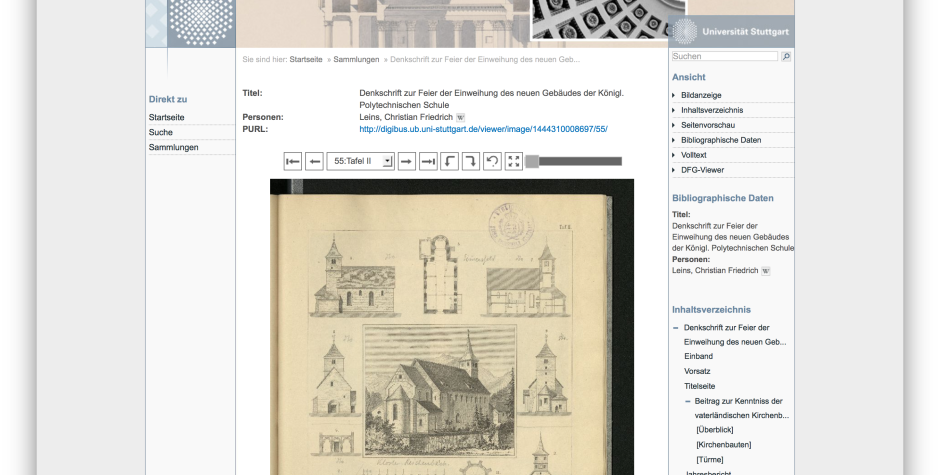940x475 pixels.
Task: Select [Kirchenbauten] in the table of contents
Action: pos(724,445)
